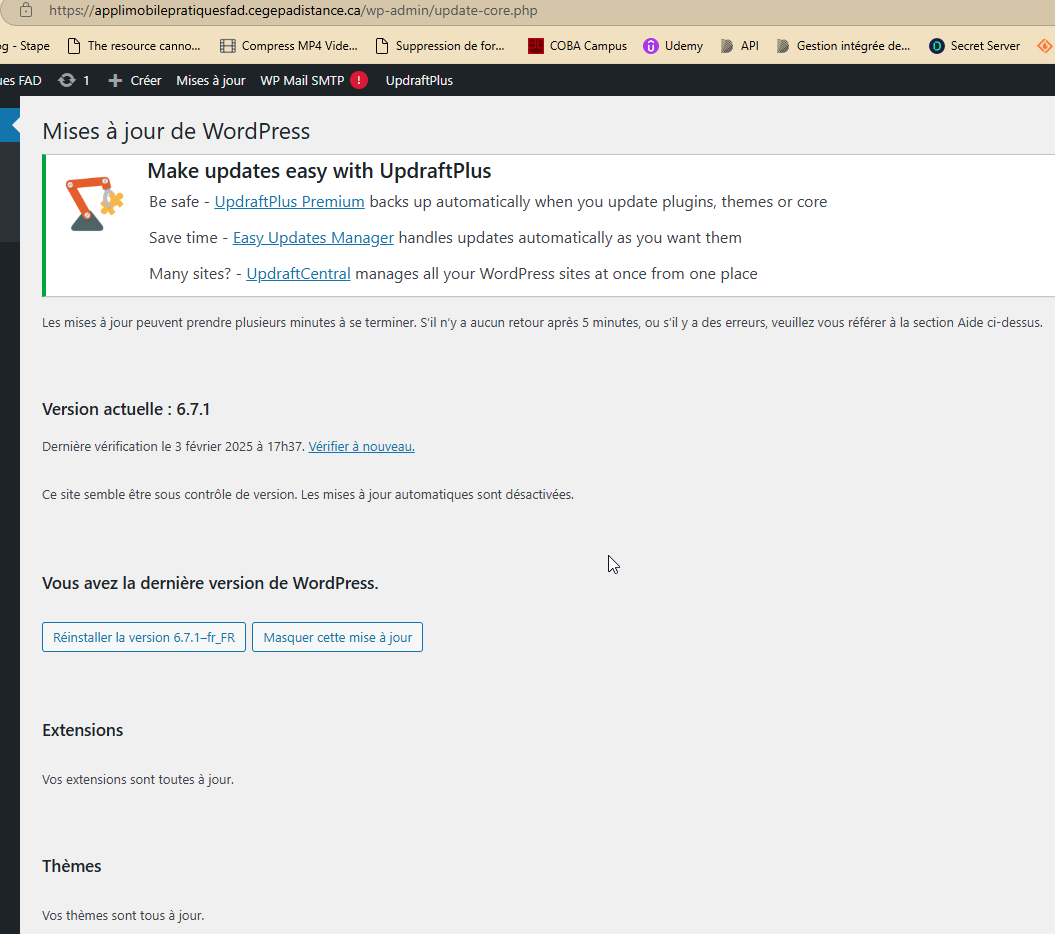The image size is (1055, 934).
Task: Click the plus icon next to Créer
Action: click(x=115, y=80)
